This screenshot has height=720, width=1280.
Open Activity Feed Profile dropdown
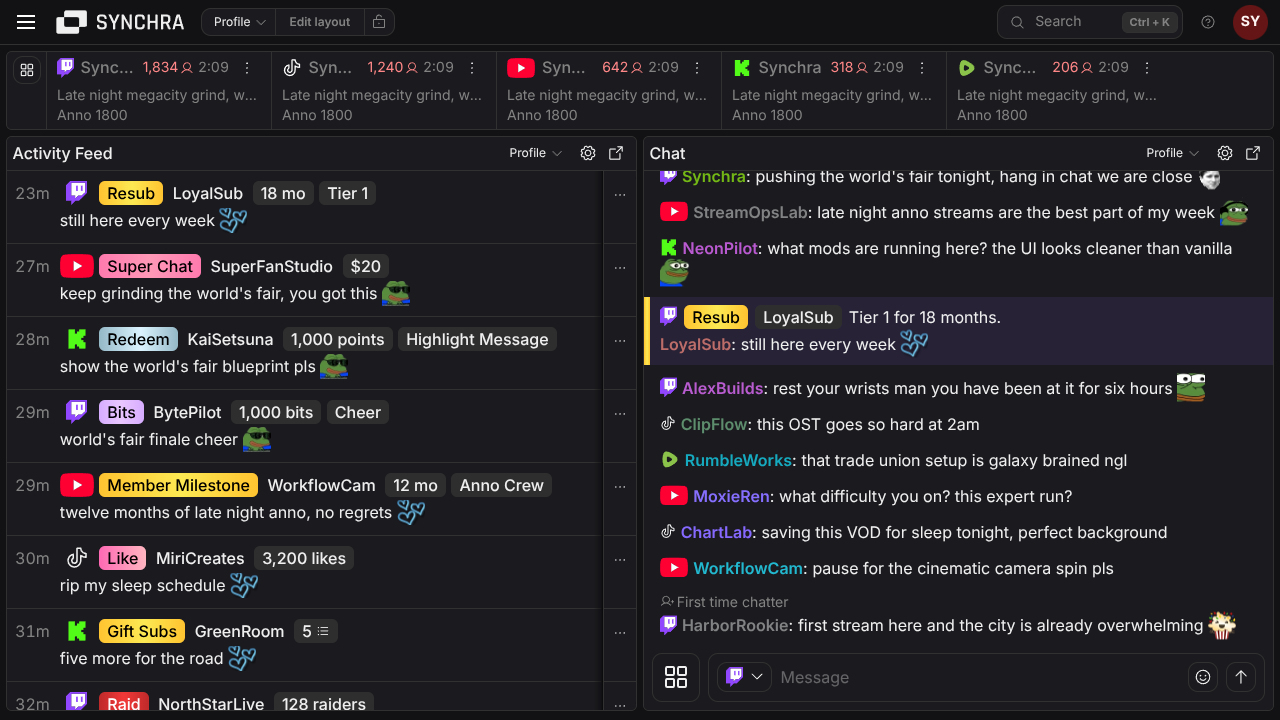click(x=536, y=153)
